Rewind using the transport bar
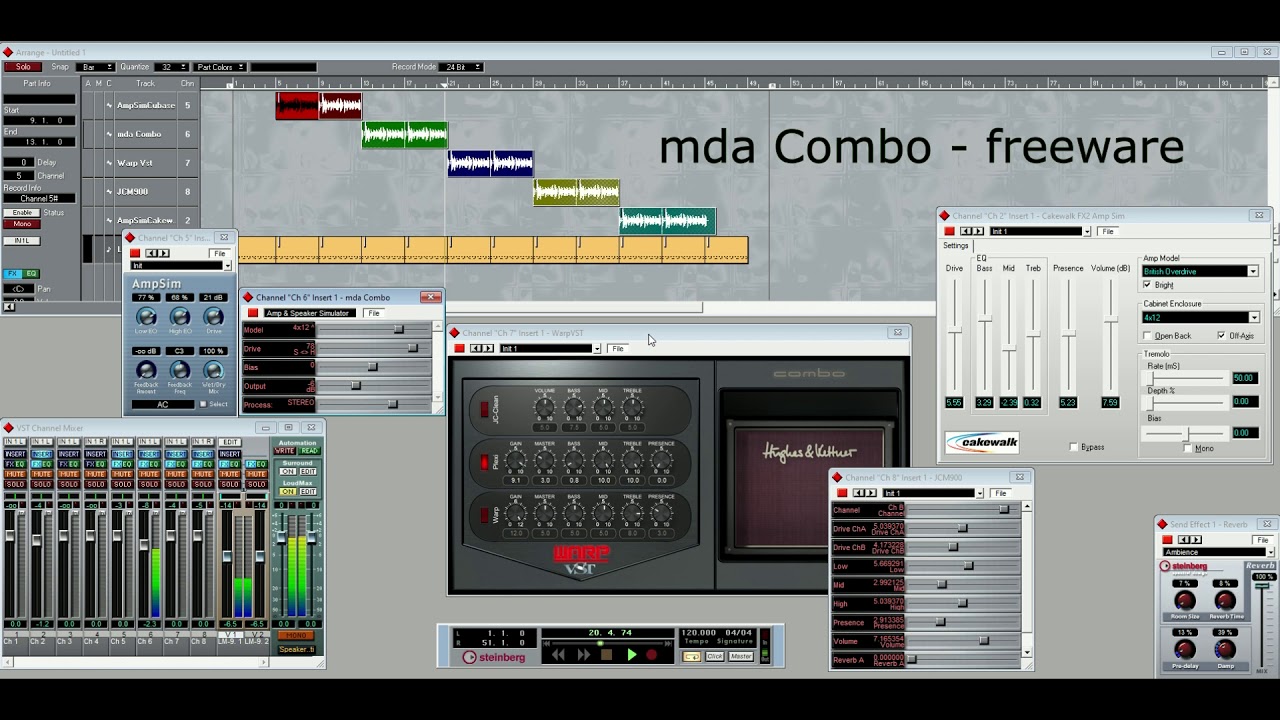Viewport: 1280px width, 720px height. pyautogui.click(x=558, y=655)
